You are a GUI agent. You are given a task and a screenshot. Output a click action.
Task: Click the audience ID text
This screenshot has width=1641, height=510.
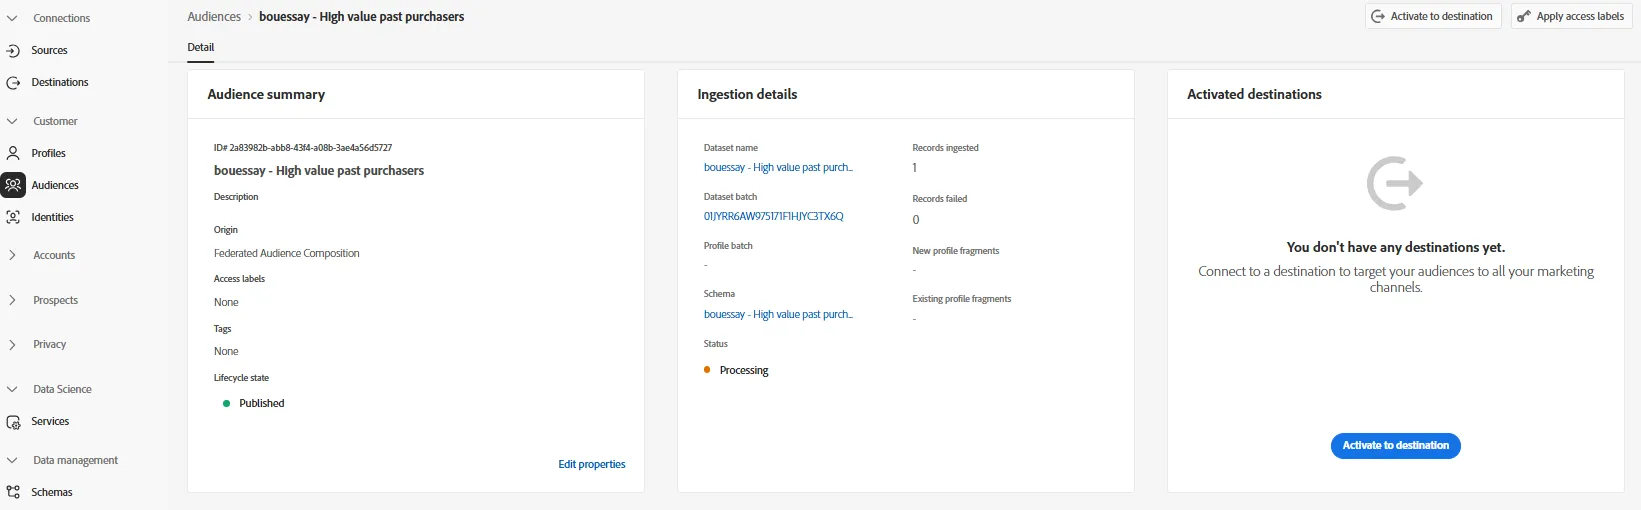(303, 147)
